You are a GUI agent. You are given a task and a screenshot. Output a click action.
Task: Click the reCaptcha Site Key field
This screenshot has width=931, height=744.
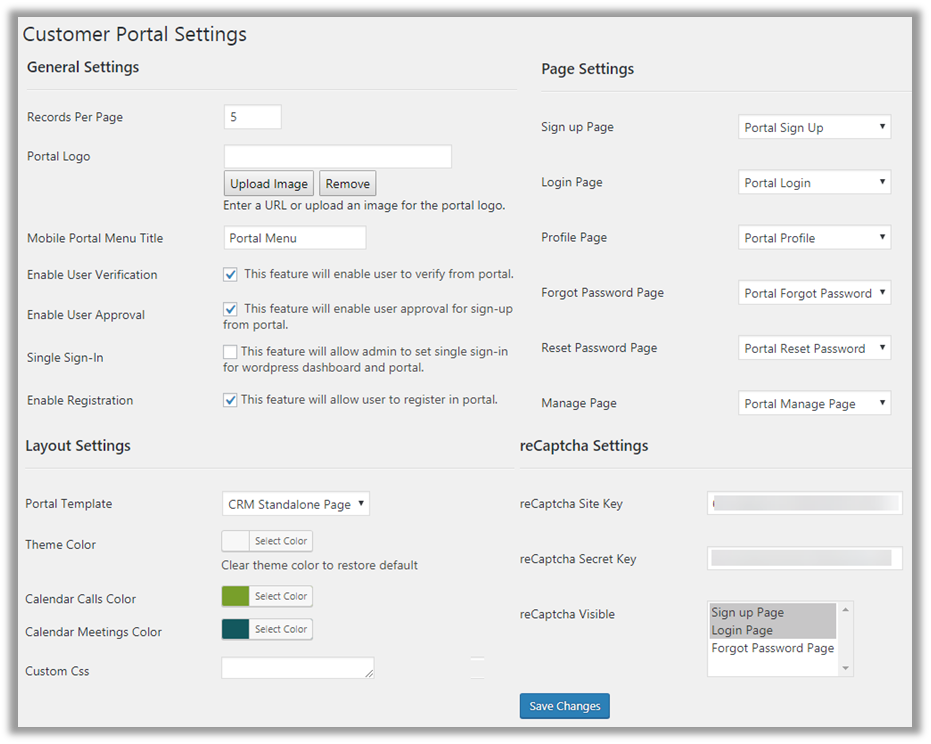point(804,503)
